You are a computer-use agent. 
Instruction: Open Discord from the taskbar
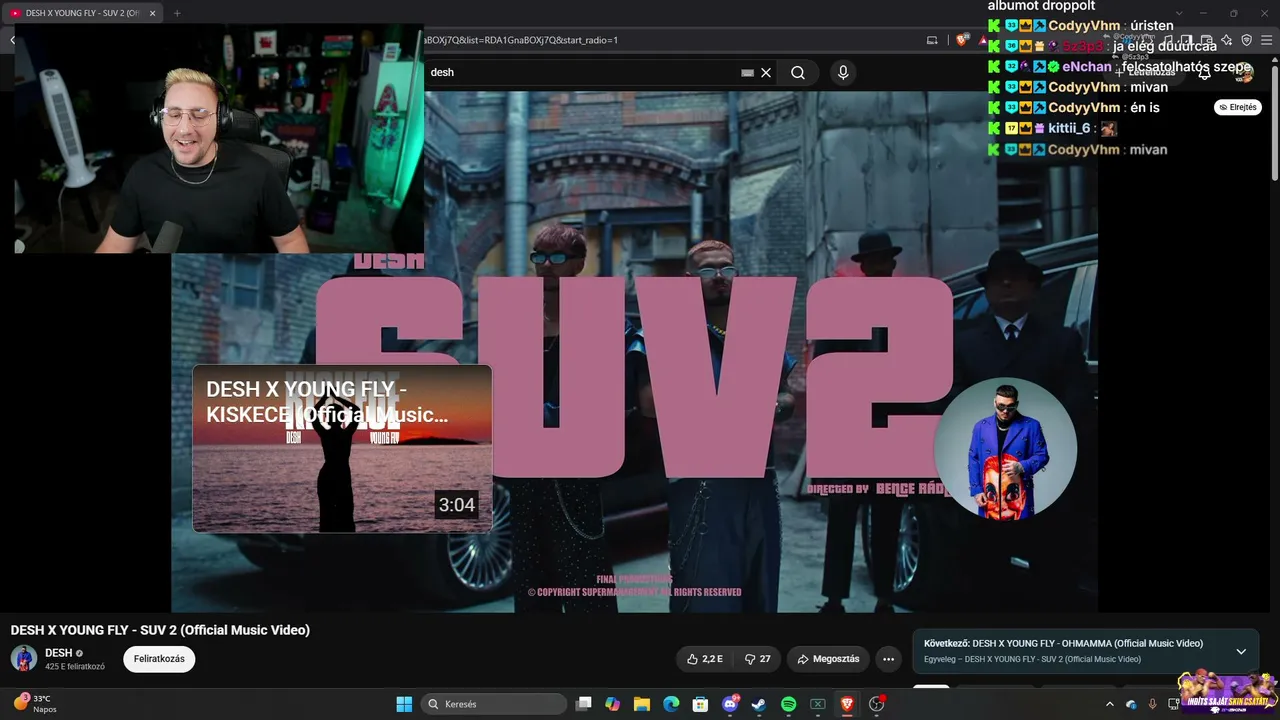coord(730,704)
